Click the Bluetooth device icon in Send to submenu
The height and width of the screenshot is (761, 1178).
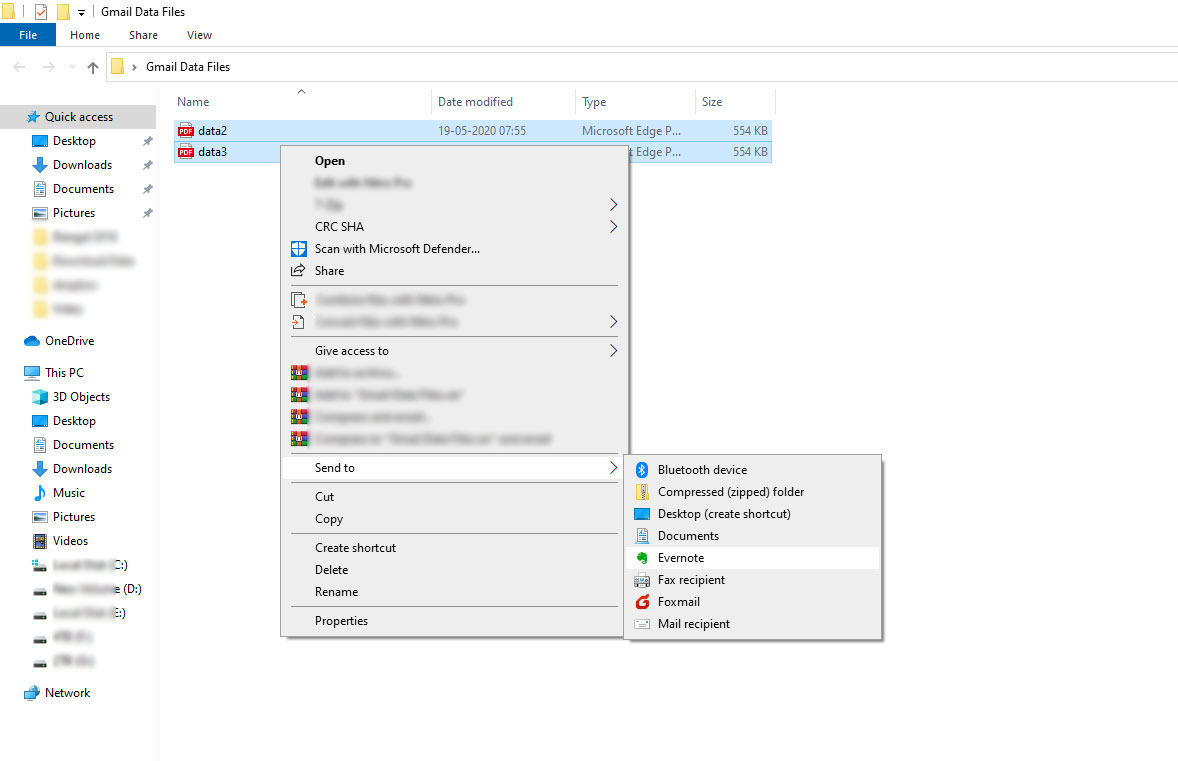click(642, 470)
